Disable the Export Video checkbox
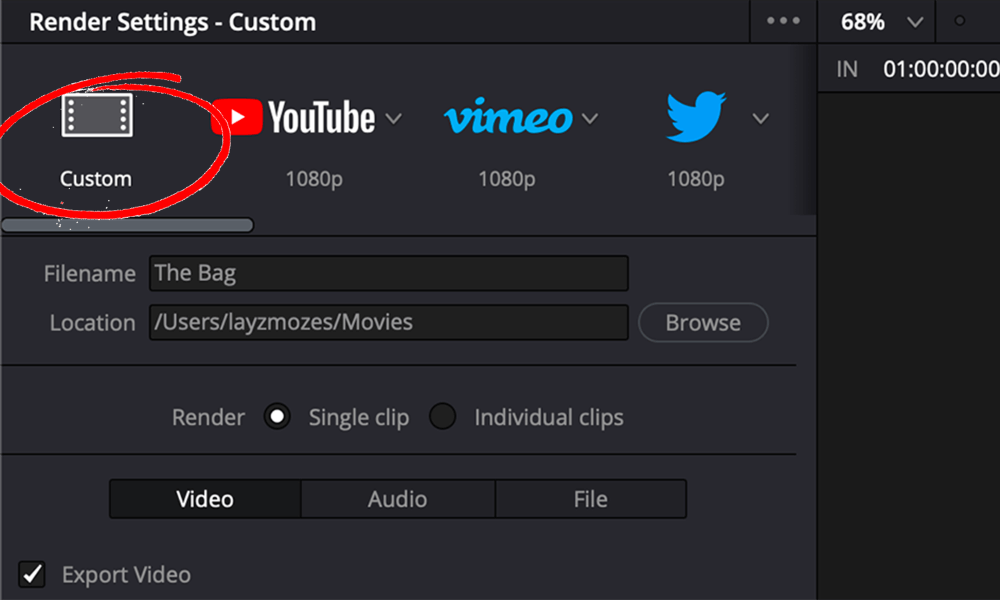1000x600 pixels. point(31,574)
